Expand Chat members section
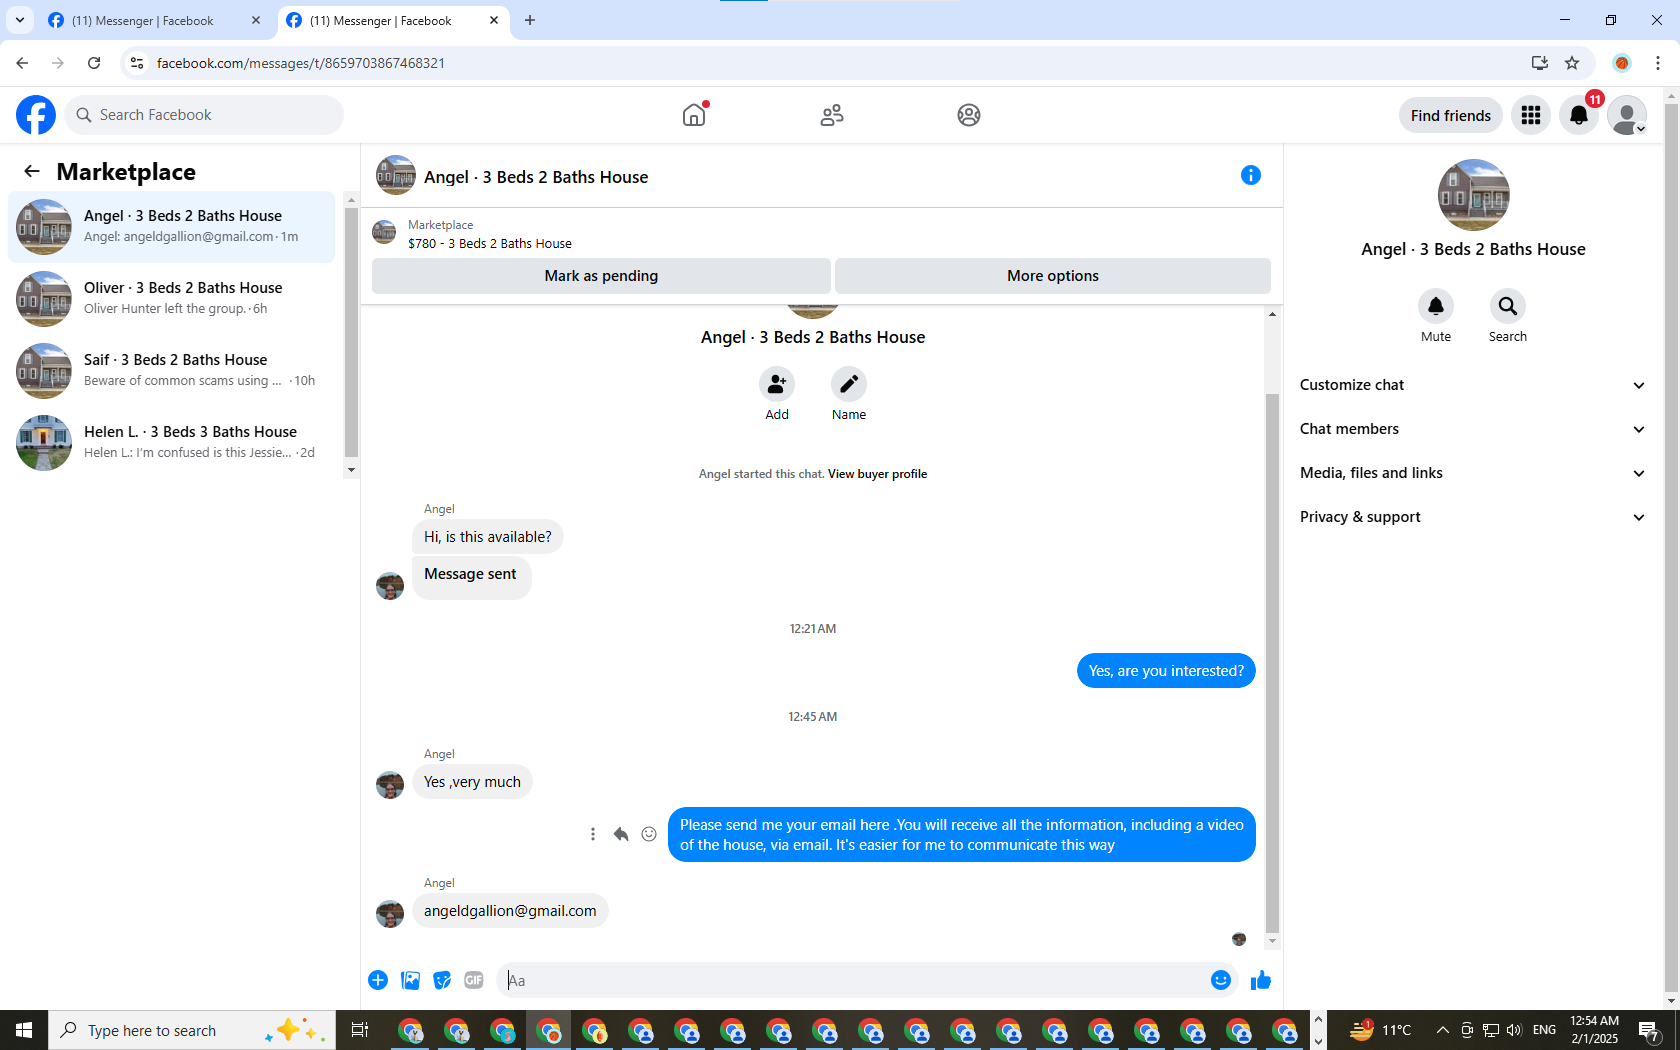Screen dimensions: 1680x1050 [x=1473, y=429]
